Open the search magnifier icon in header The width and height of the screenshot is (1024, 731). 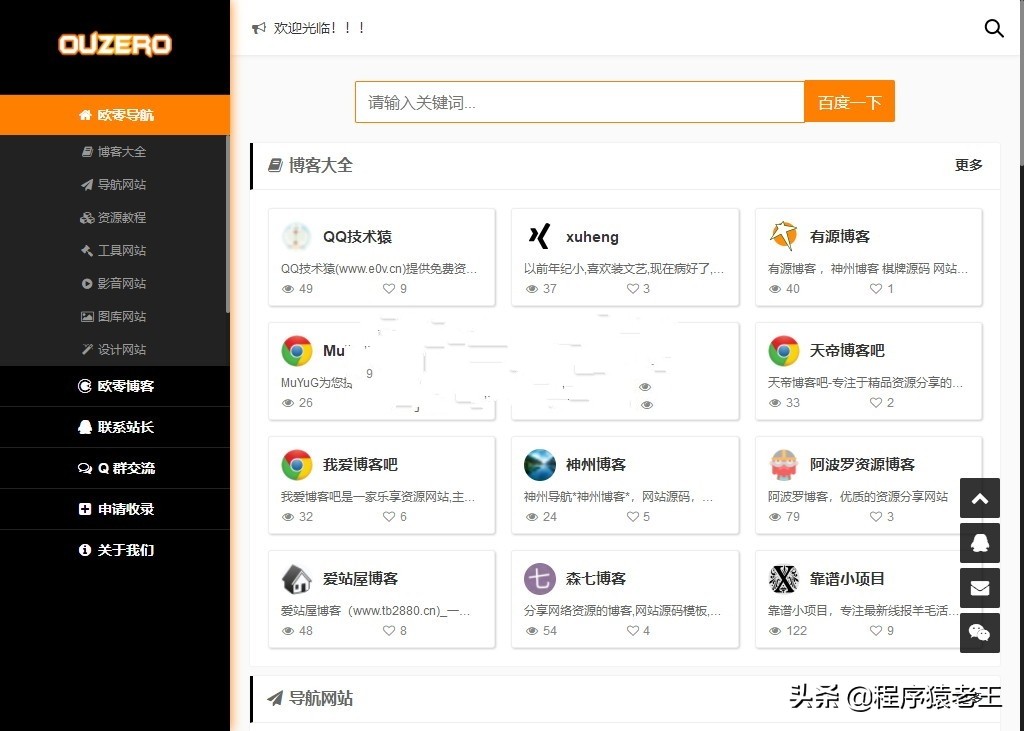[994, 28]
